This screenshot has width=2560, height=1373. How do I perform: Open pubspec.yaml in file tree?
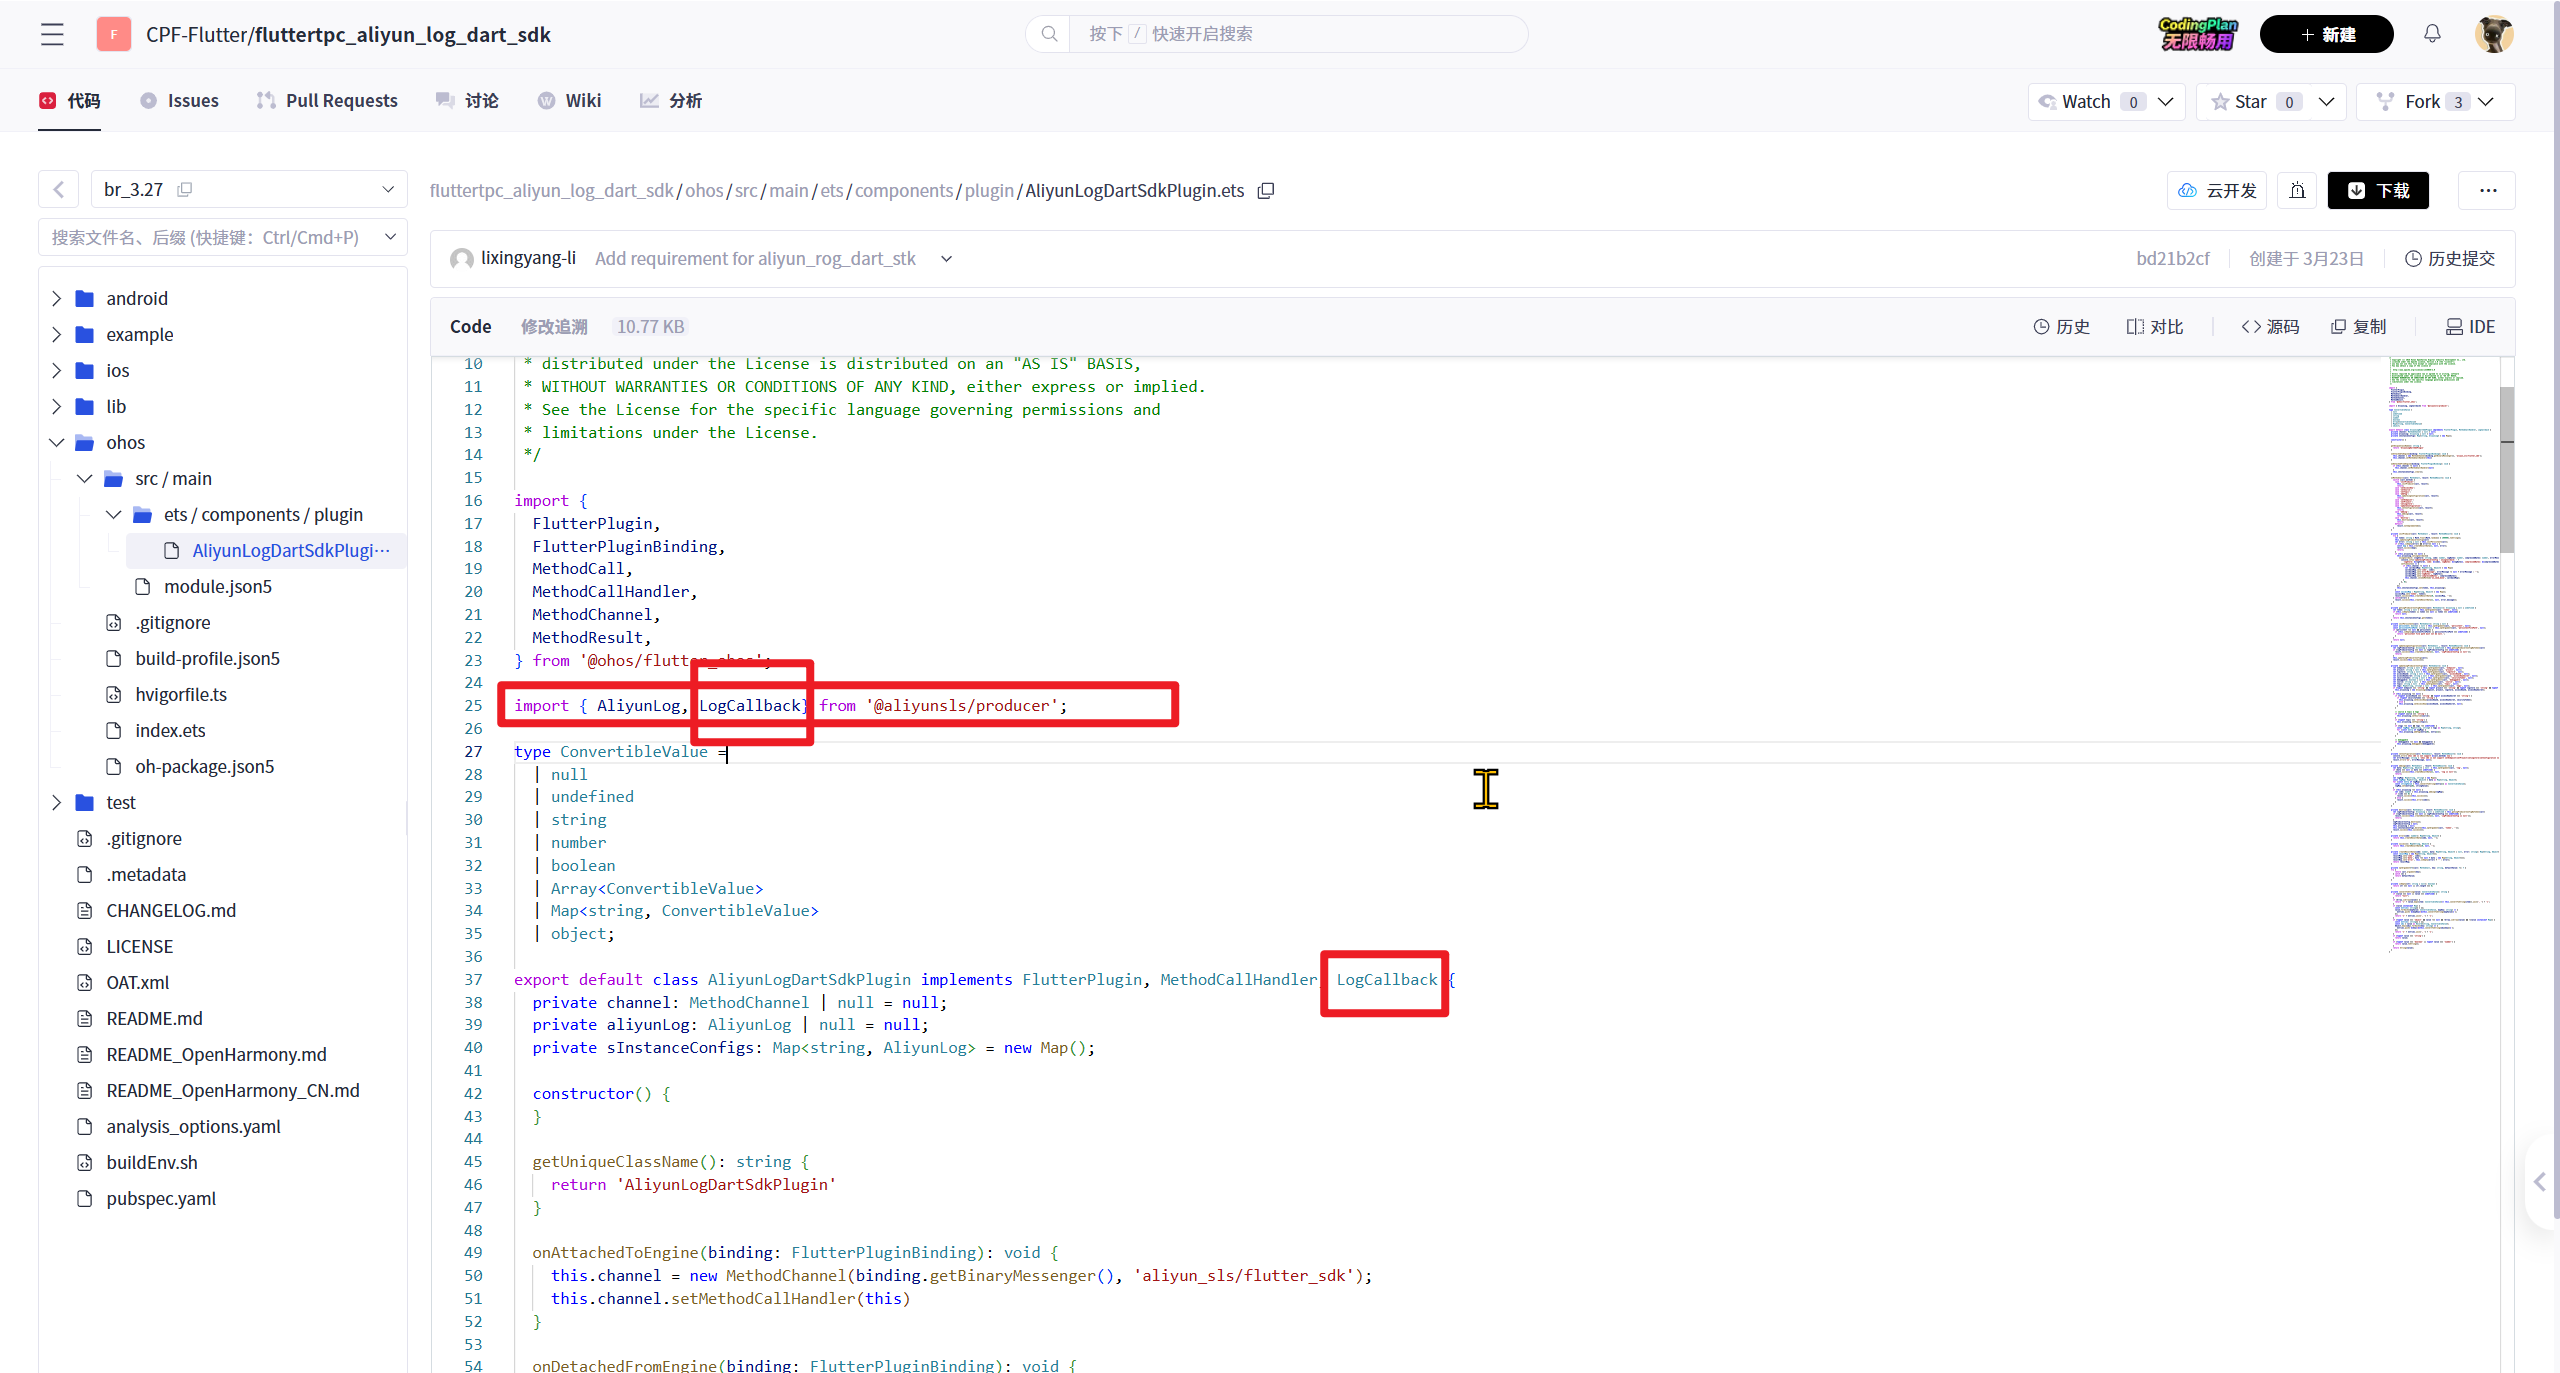tap(161, 1198)
